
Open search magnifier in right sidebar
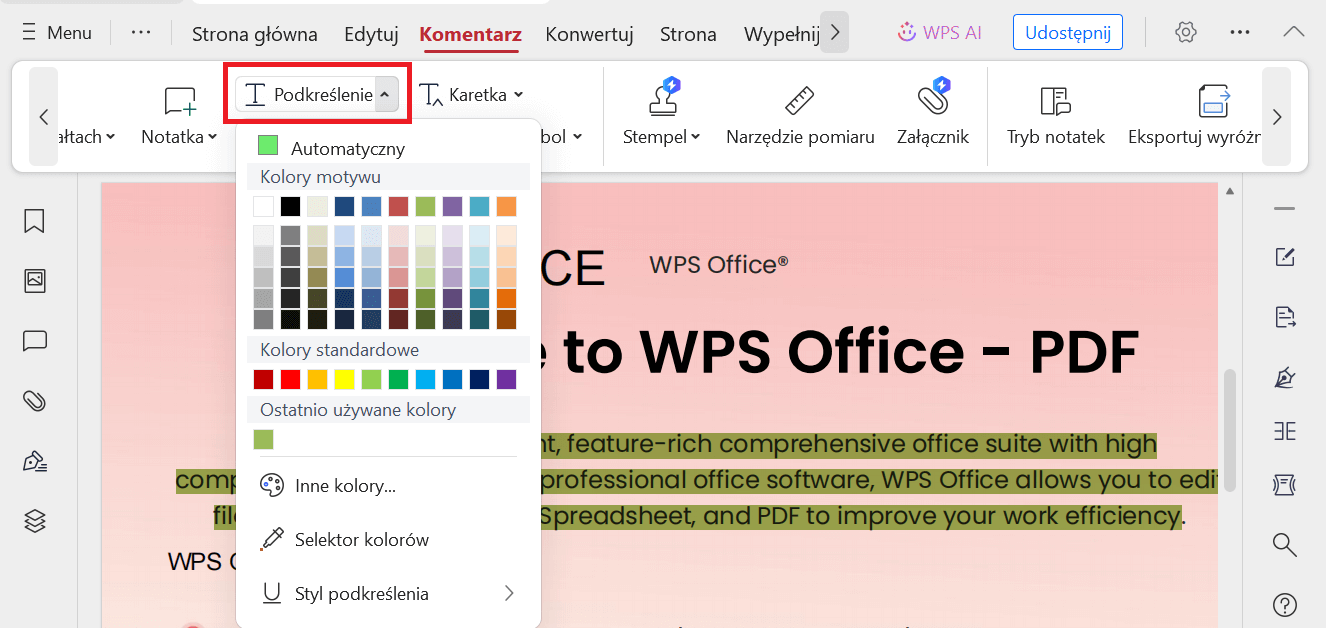click(x=1285, y=544)
